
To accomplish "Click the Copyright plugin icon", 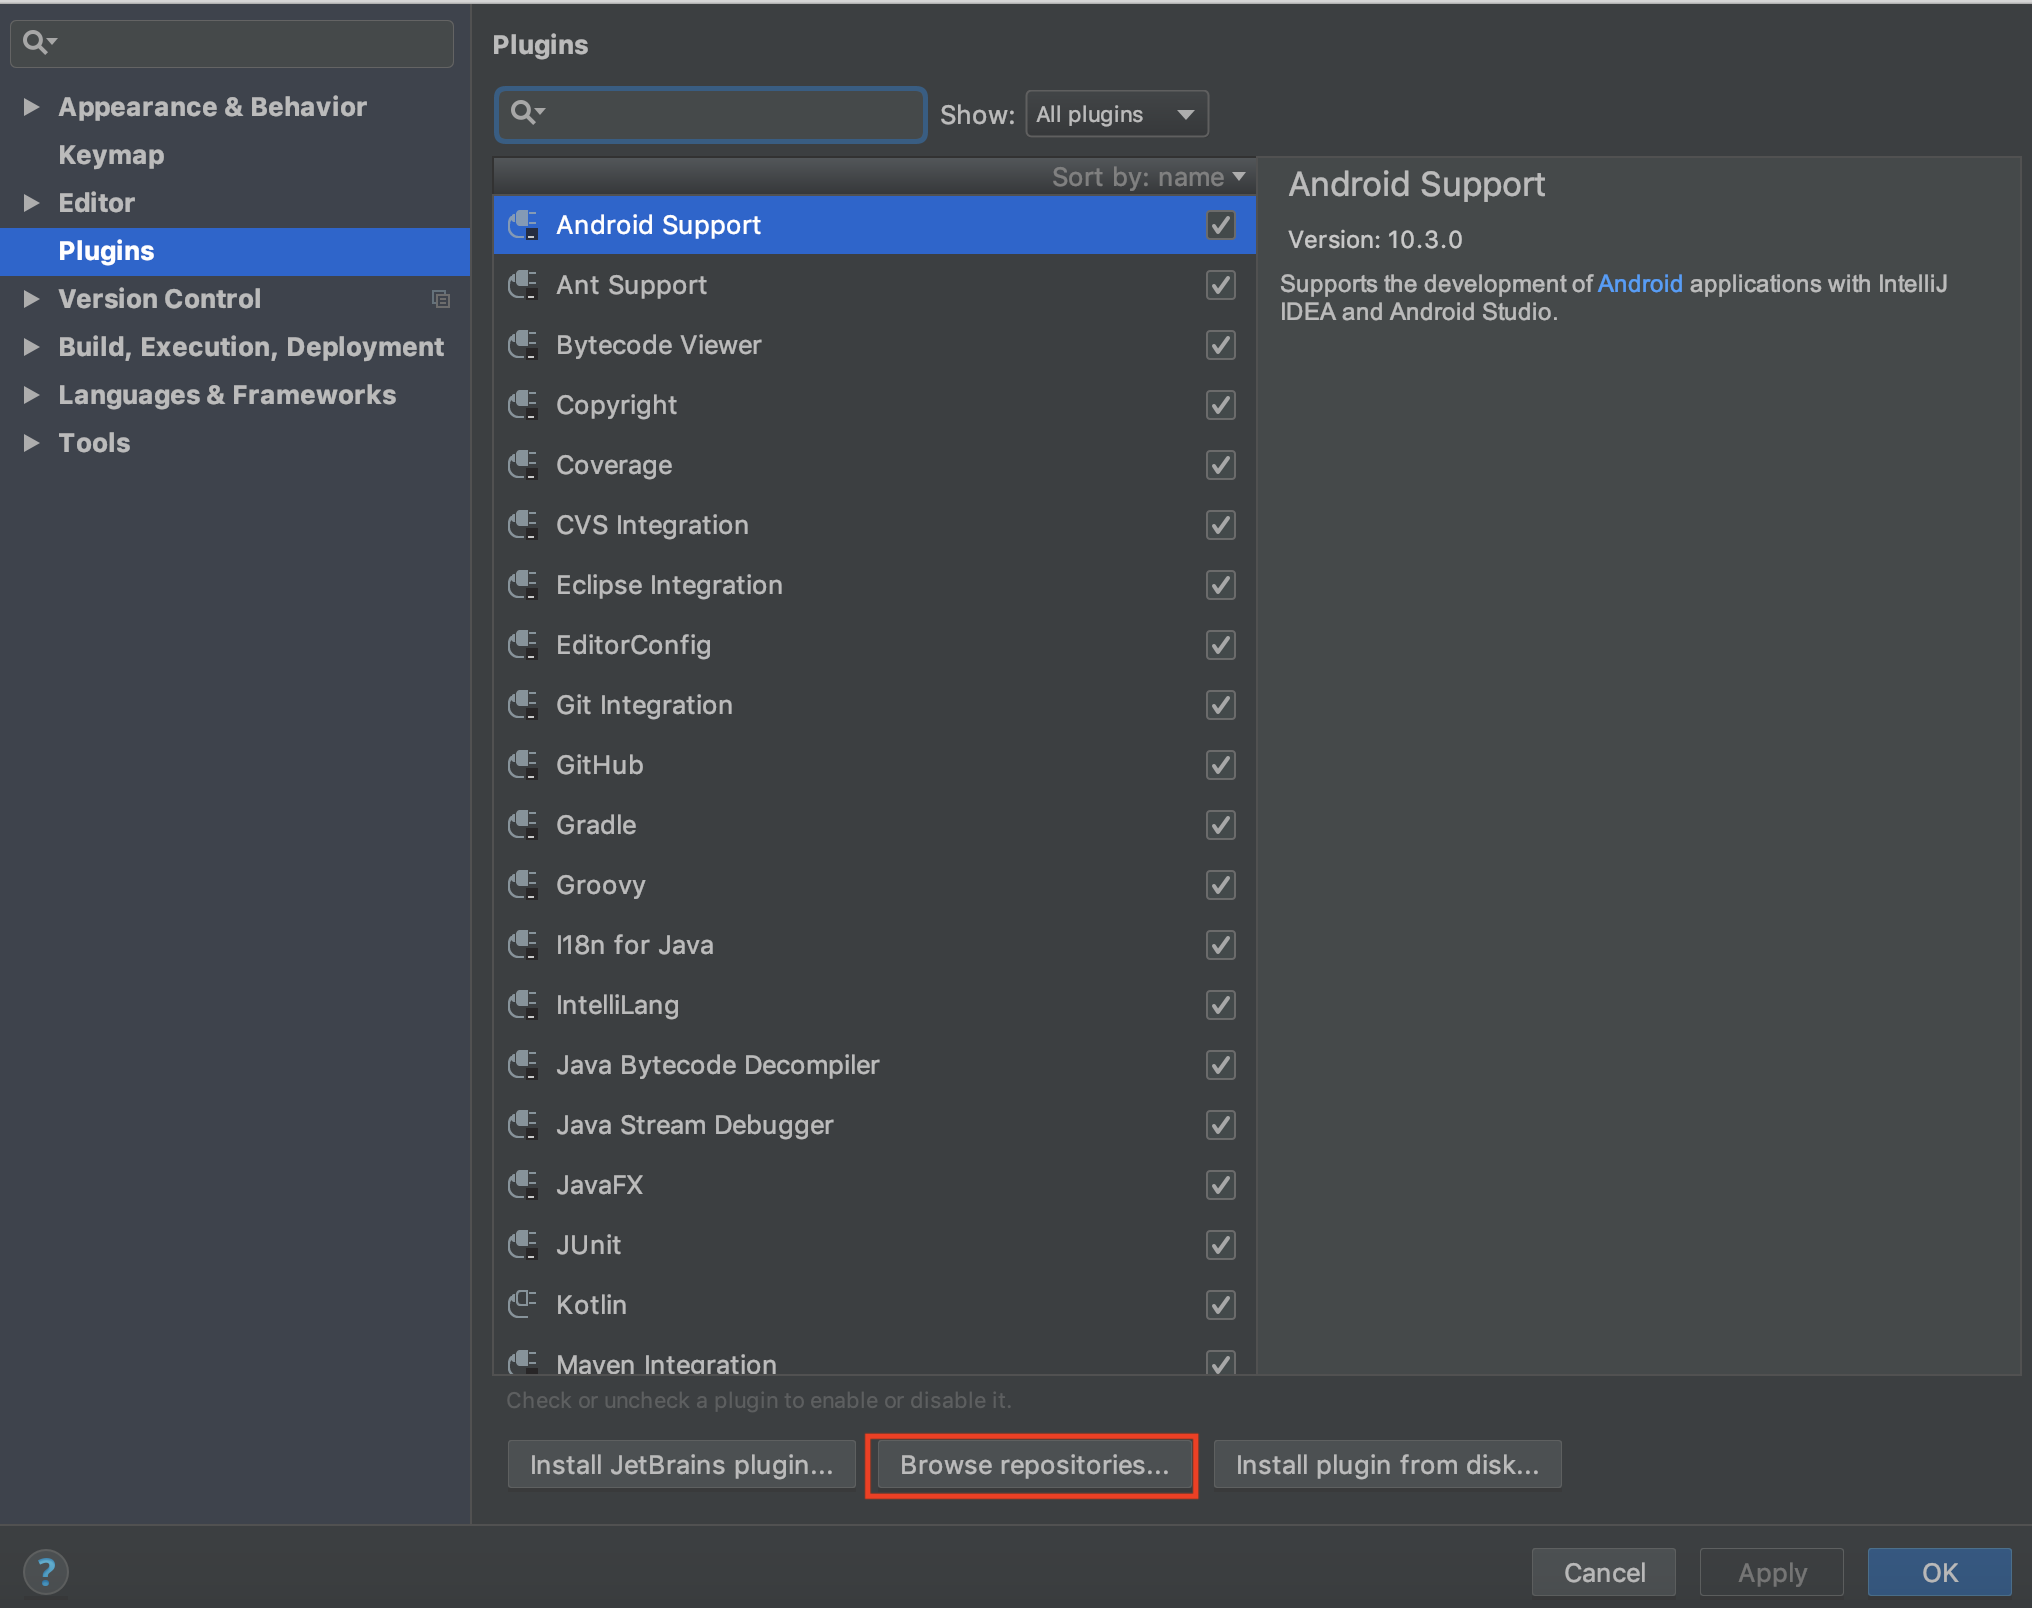I will coord(523,405).
